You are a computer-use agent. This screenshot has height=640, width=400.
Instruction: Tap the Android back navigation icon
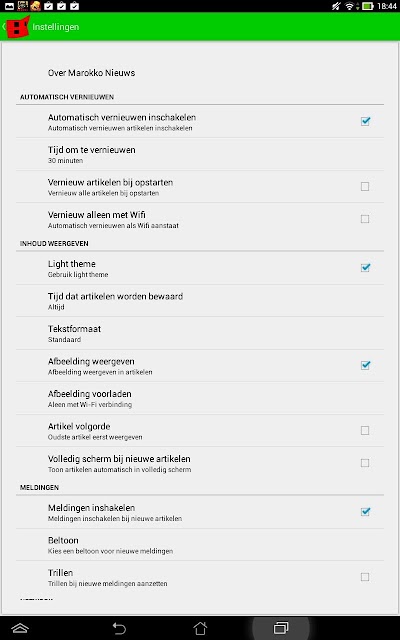(119, 628)
